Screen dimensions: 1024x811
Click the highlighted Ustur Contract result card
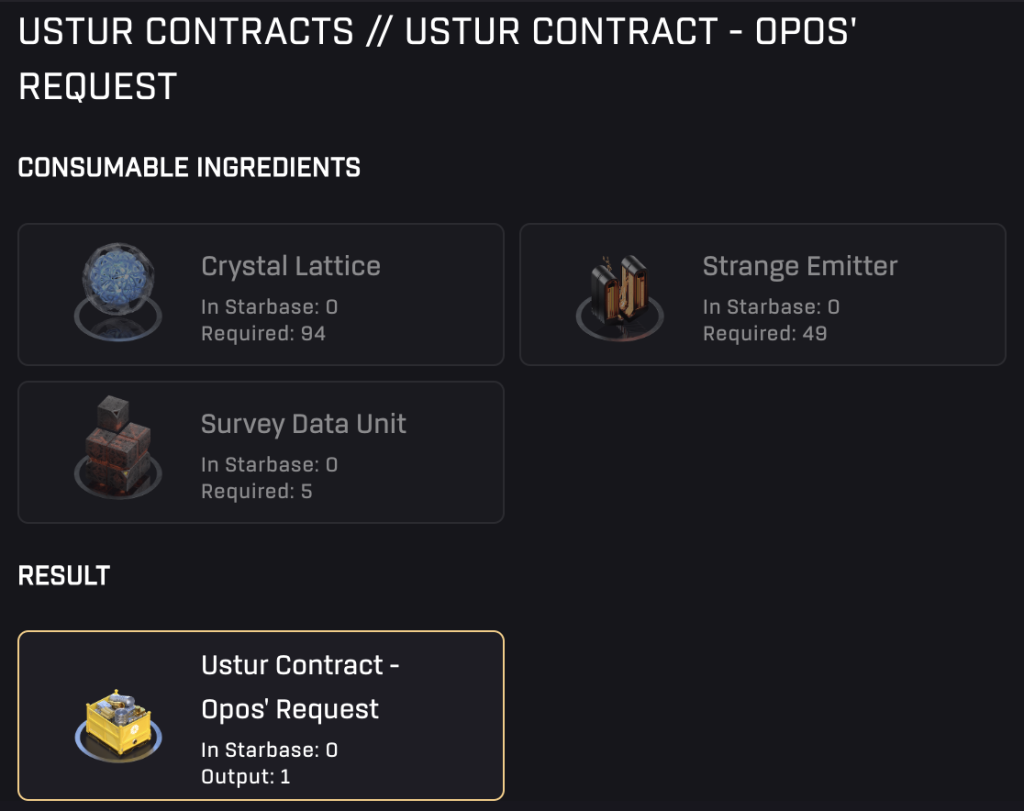click(260, 714)
